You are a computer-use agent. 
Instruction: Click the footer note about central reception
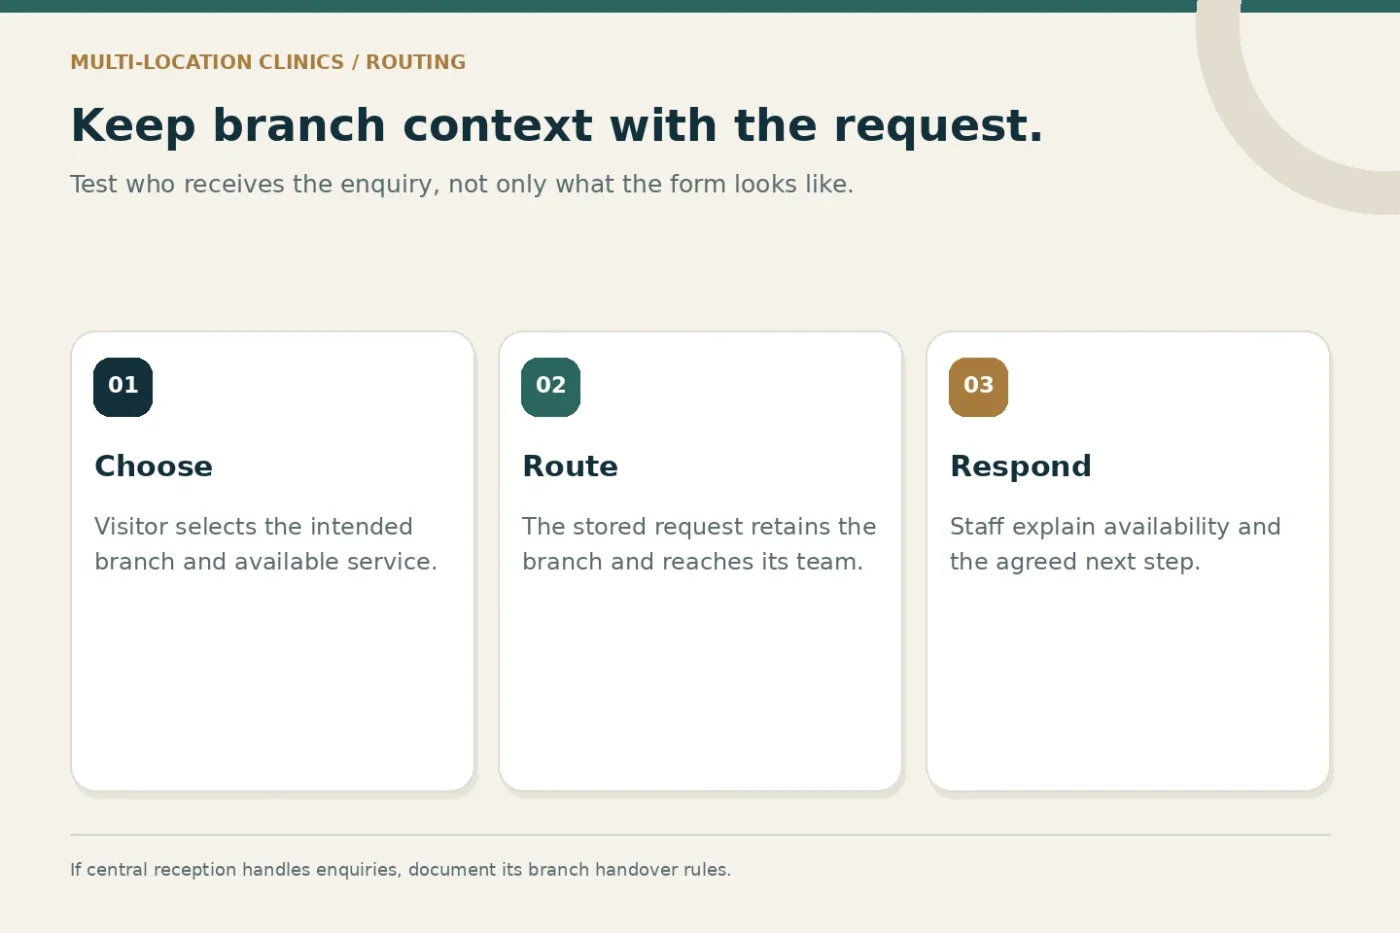[400, 870]
